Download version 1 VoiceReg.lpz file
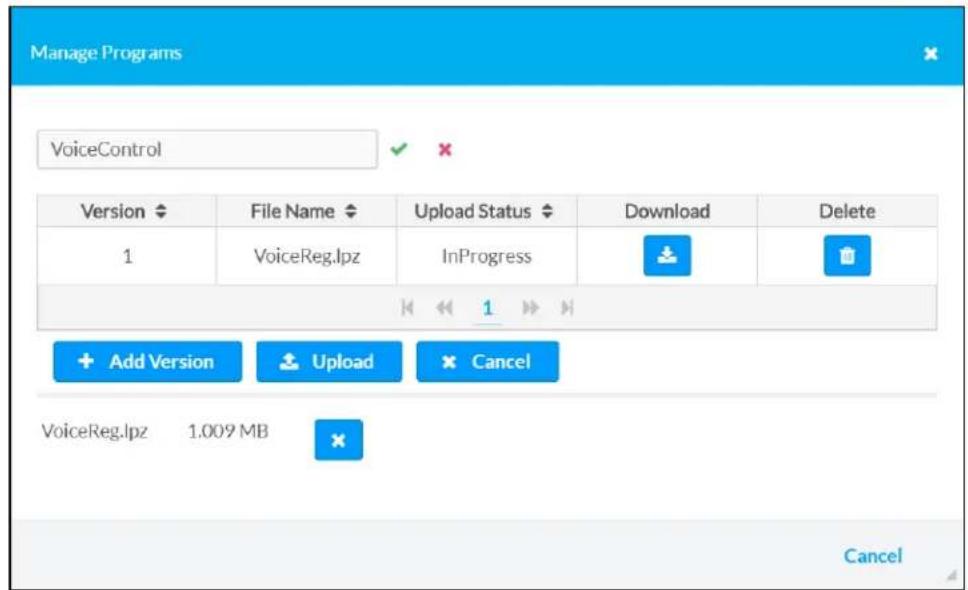Screen dimensions: 968x590 [x=667, y=256]
